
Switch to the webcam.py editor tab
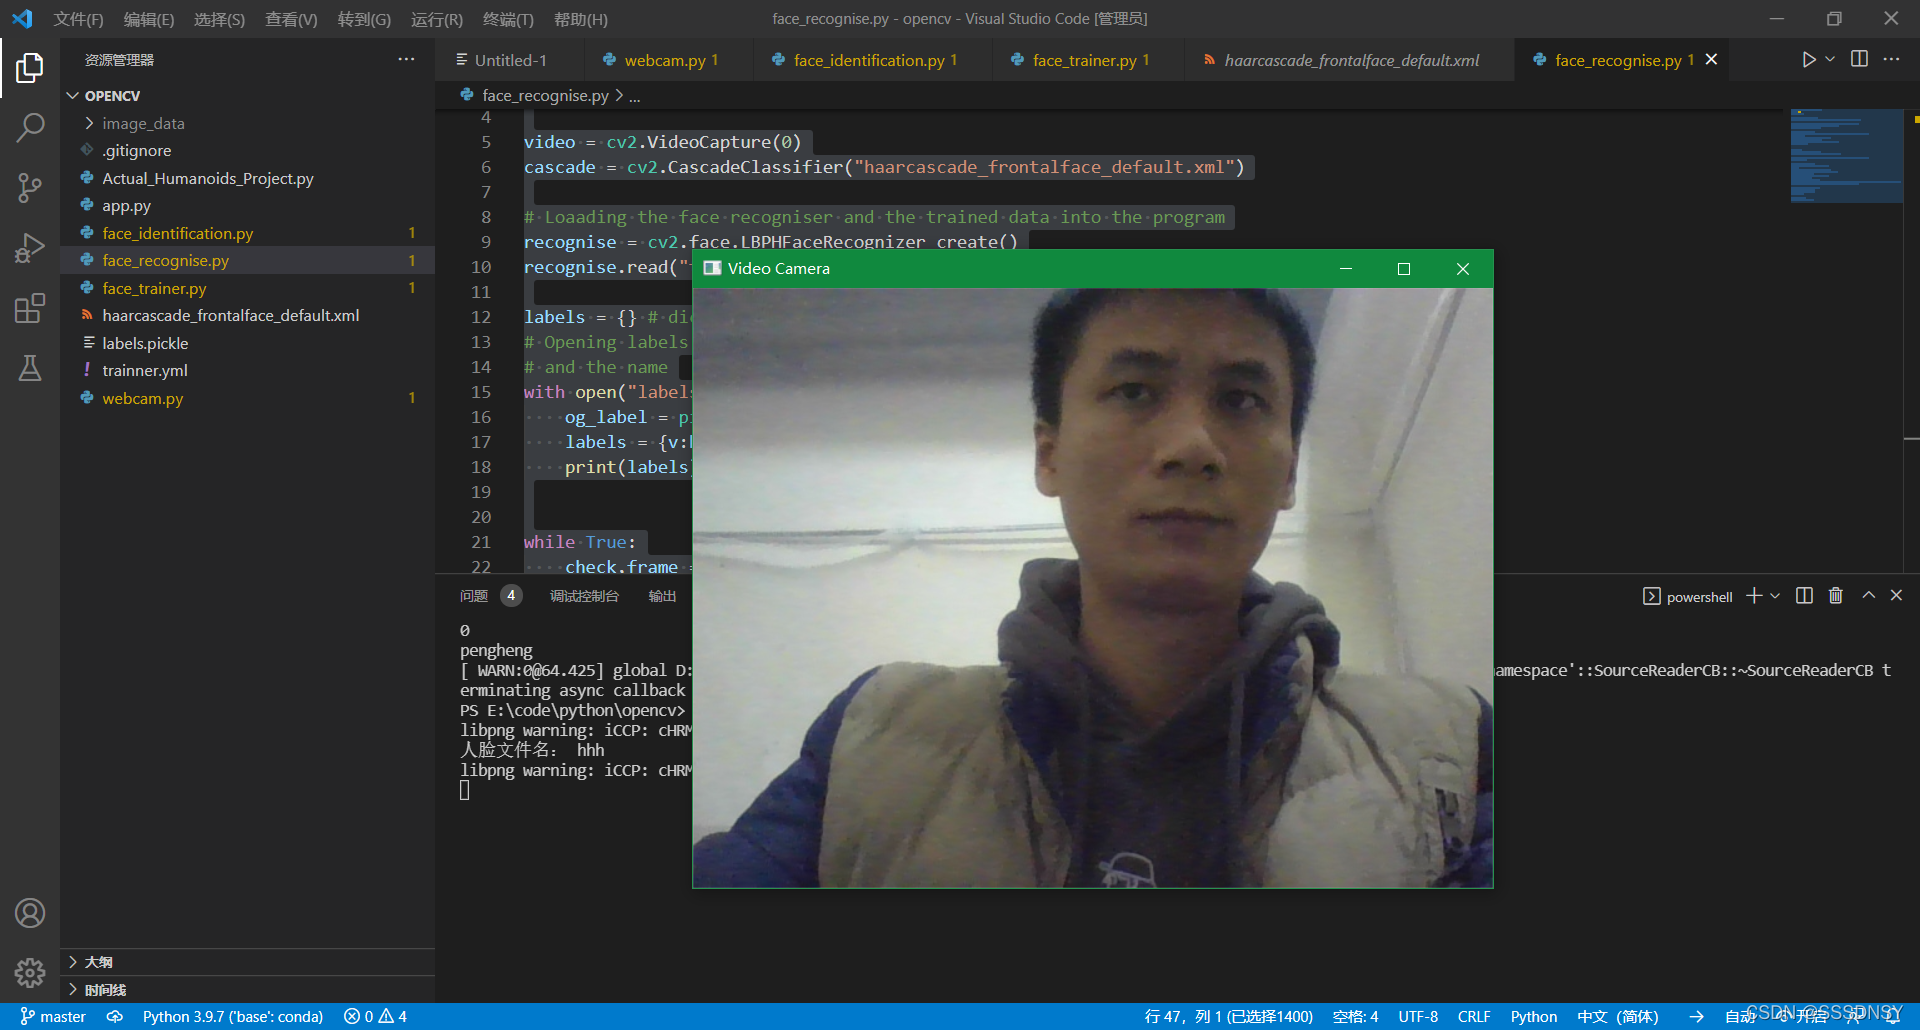tap(668, 60)
